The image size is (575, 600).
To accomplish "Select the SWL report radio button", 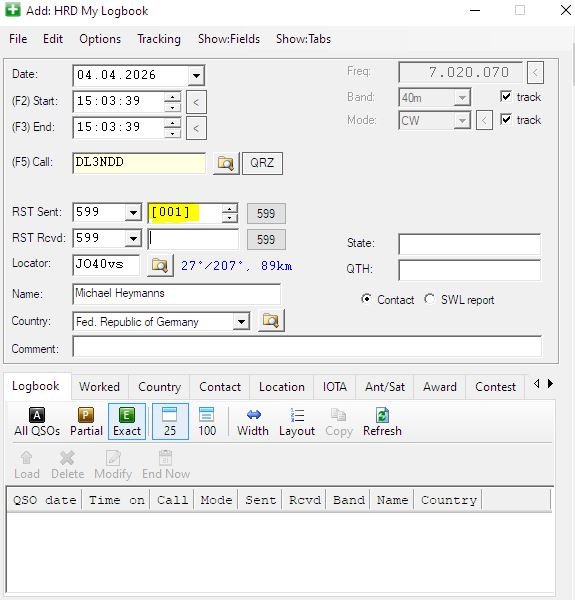I will point(429,299).
